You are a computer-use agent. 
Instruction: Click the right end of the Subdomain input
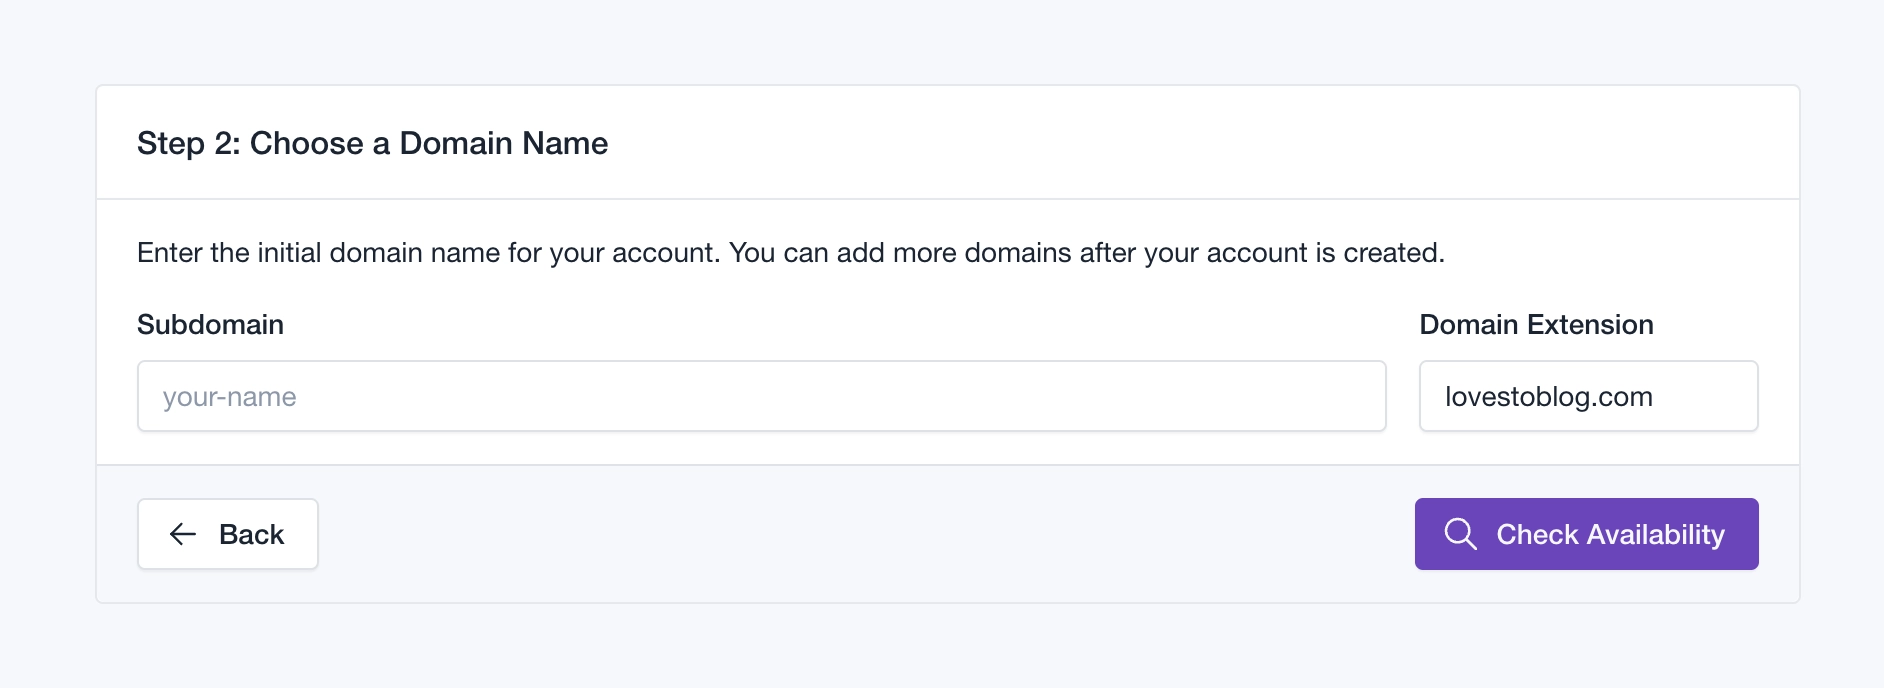pyautogui.click(x=1360, y=397)
